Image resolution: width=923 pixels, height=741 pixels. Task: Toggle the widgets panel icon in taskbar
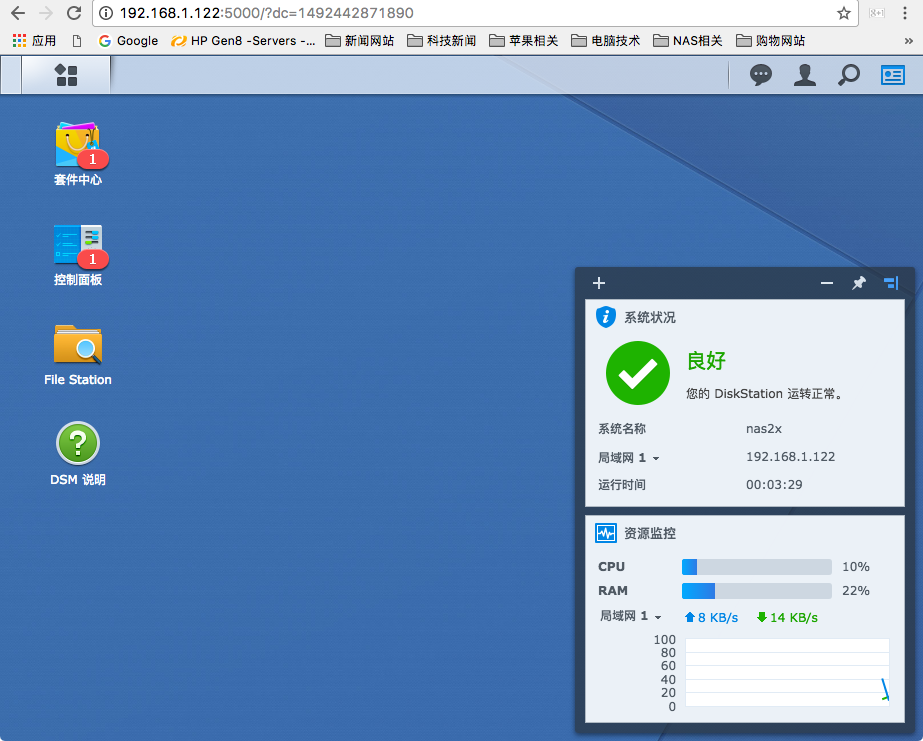892,75
